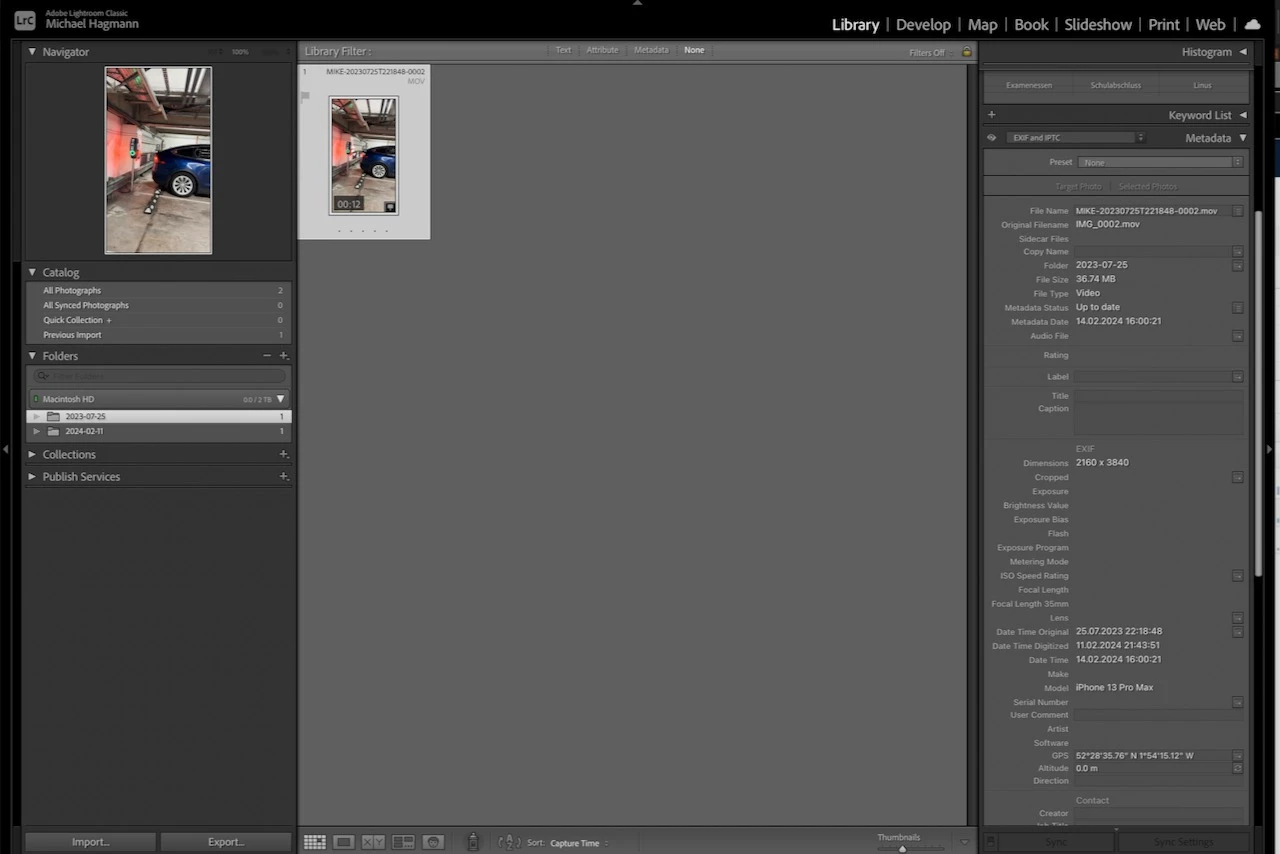Add new collection with plus icon
The image size is (1280, 854).
pyautogui.click(x=284, y=455)
